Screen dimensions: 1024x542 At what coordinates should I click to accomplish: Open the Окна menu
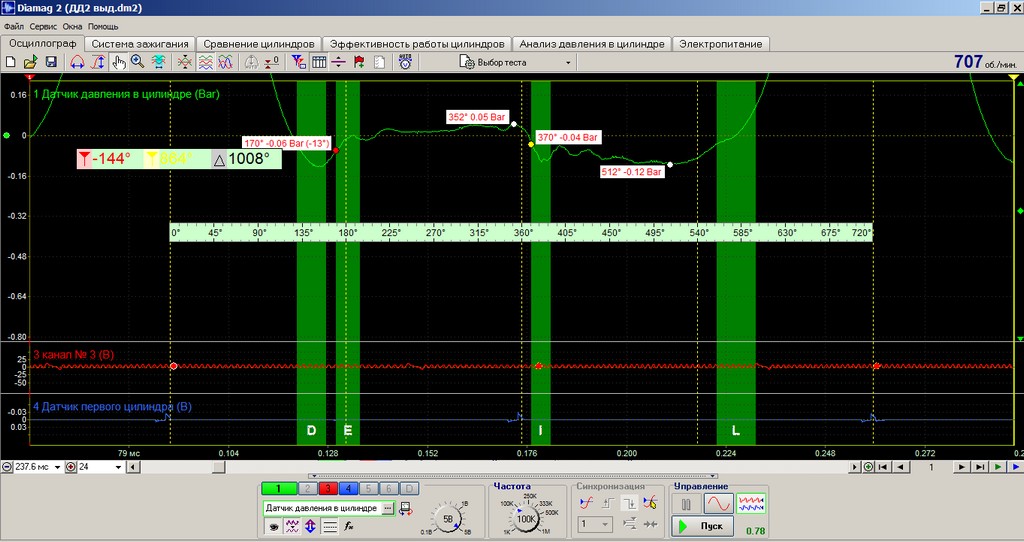click(x=72, y=27)
